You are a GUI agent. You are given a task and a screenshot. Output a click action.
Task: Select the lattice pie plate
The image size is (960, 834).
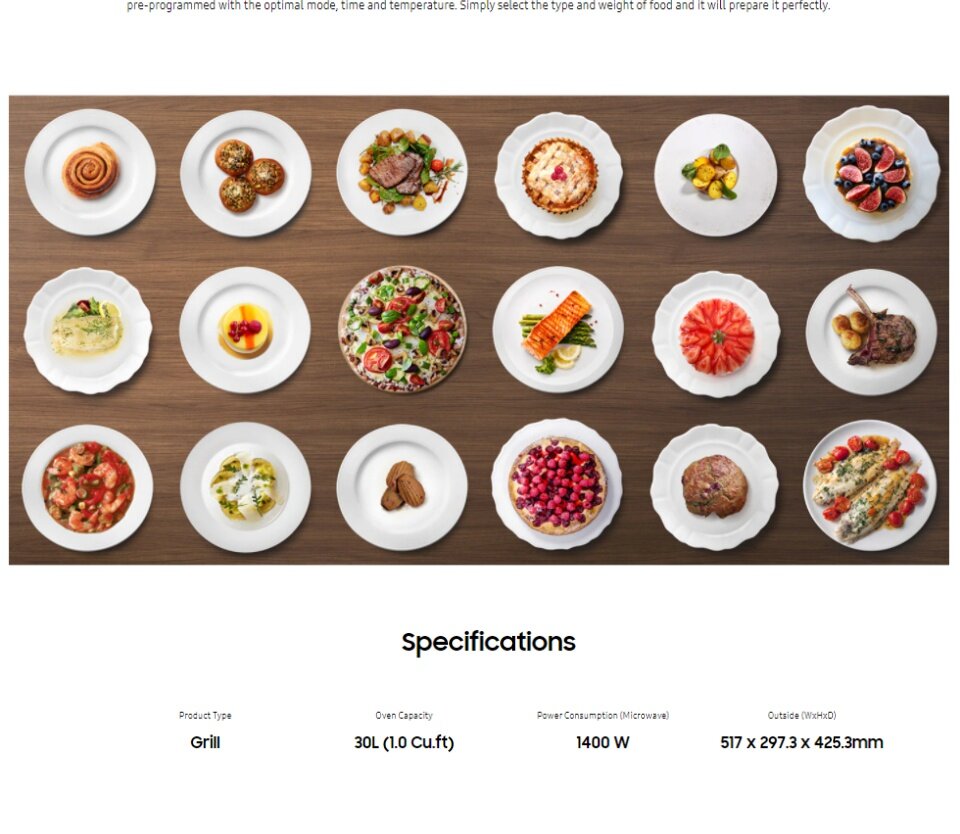tap(559, 175)
